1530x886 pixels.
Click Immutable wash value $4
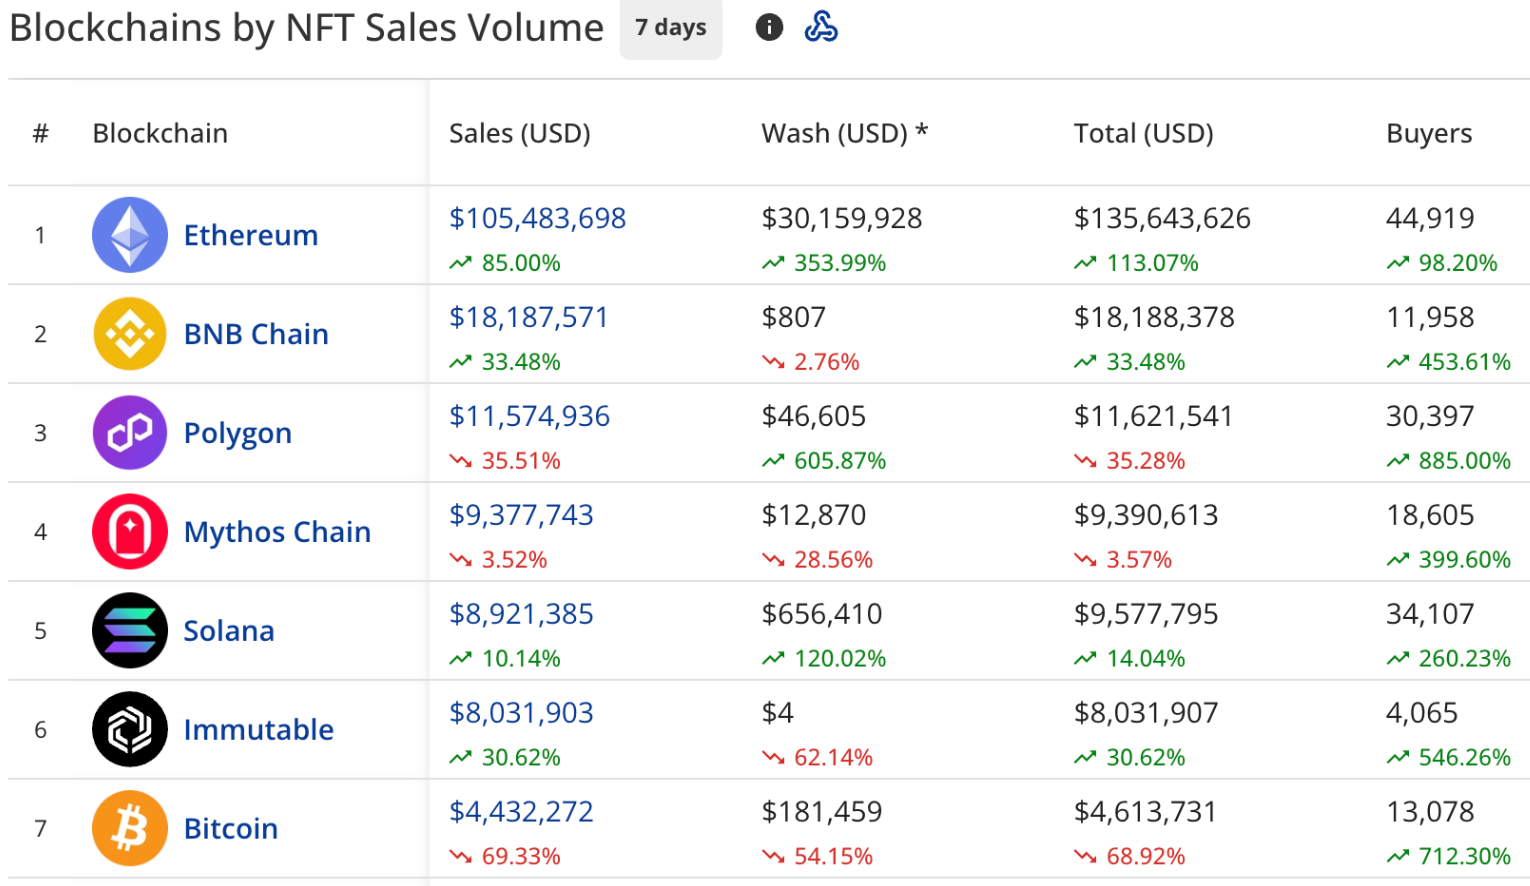777,713
